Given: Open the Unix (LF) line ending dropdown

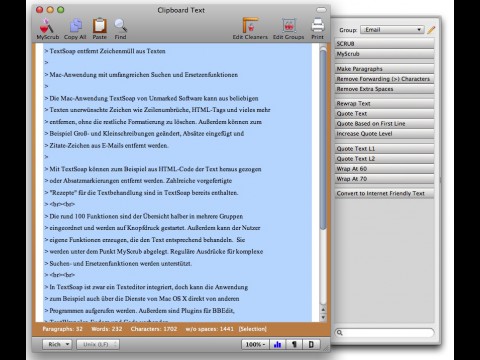Looking at the screenshot, I should coord(98,344).
